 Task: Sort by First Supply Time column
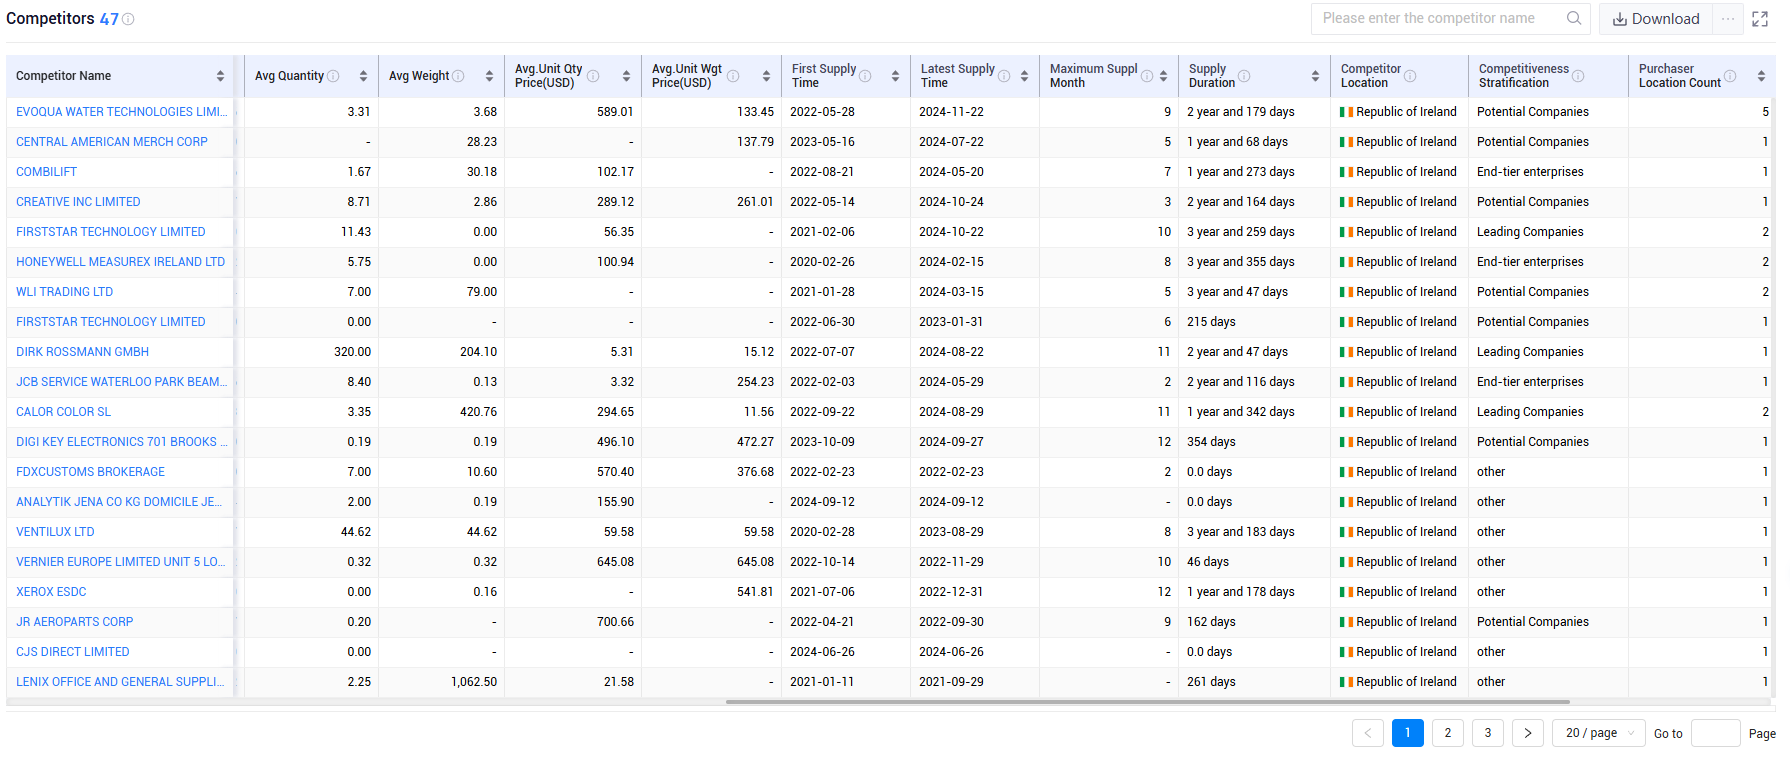(895, 76)
